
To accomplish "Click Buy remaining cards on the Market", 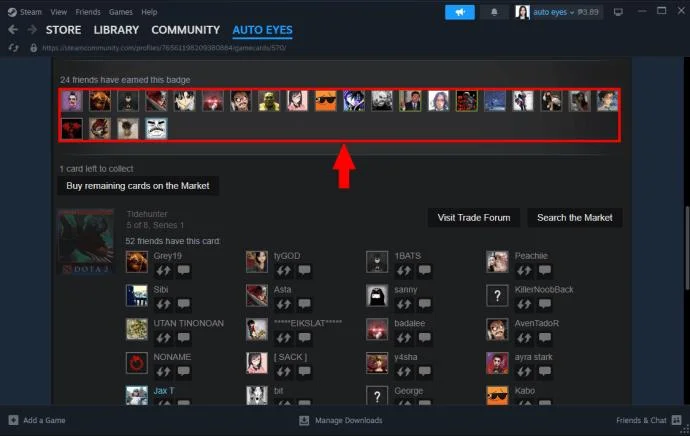I will tap(138, 186).
